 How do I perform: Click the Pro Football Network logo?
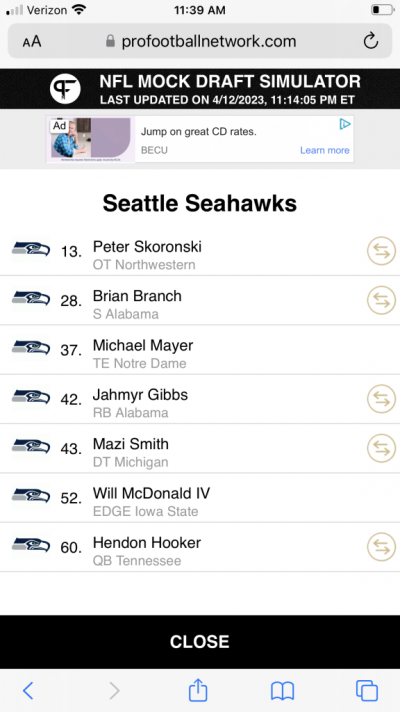pyautogui.click(x=65, y=89)
